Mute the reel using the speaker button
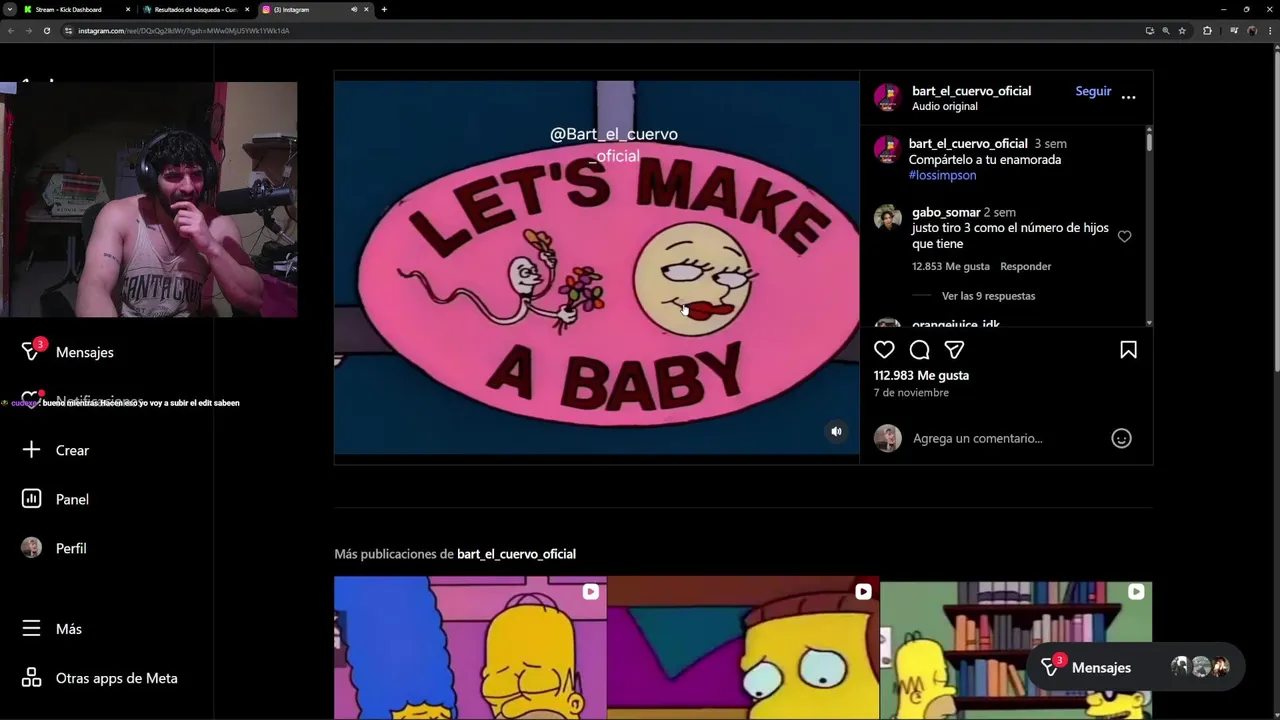The width and height of the screenshot is (1280, 720). click(837, 432)
